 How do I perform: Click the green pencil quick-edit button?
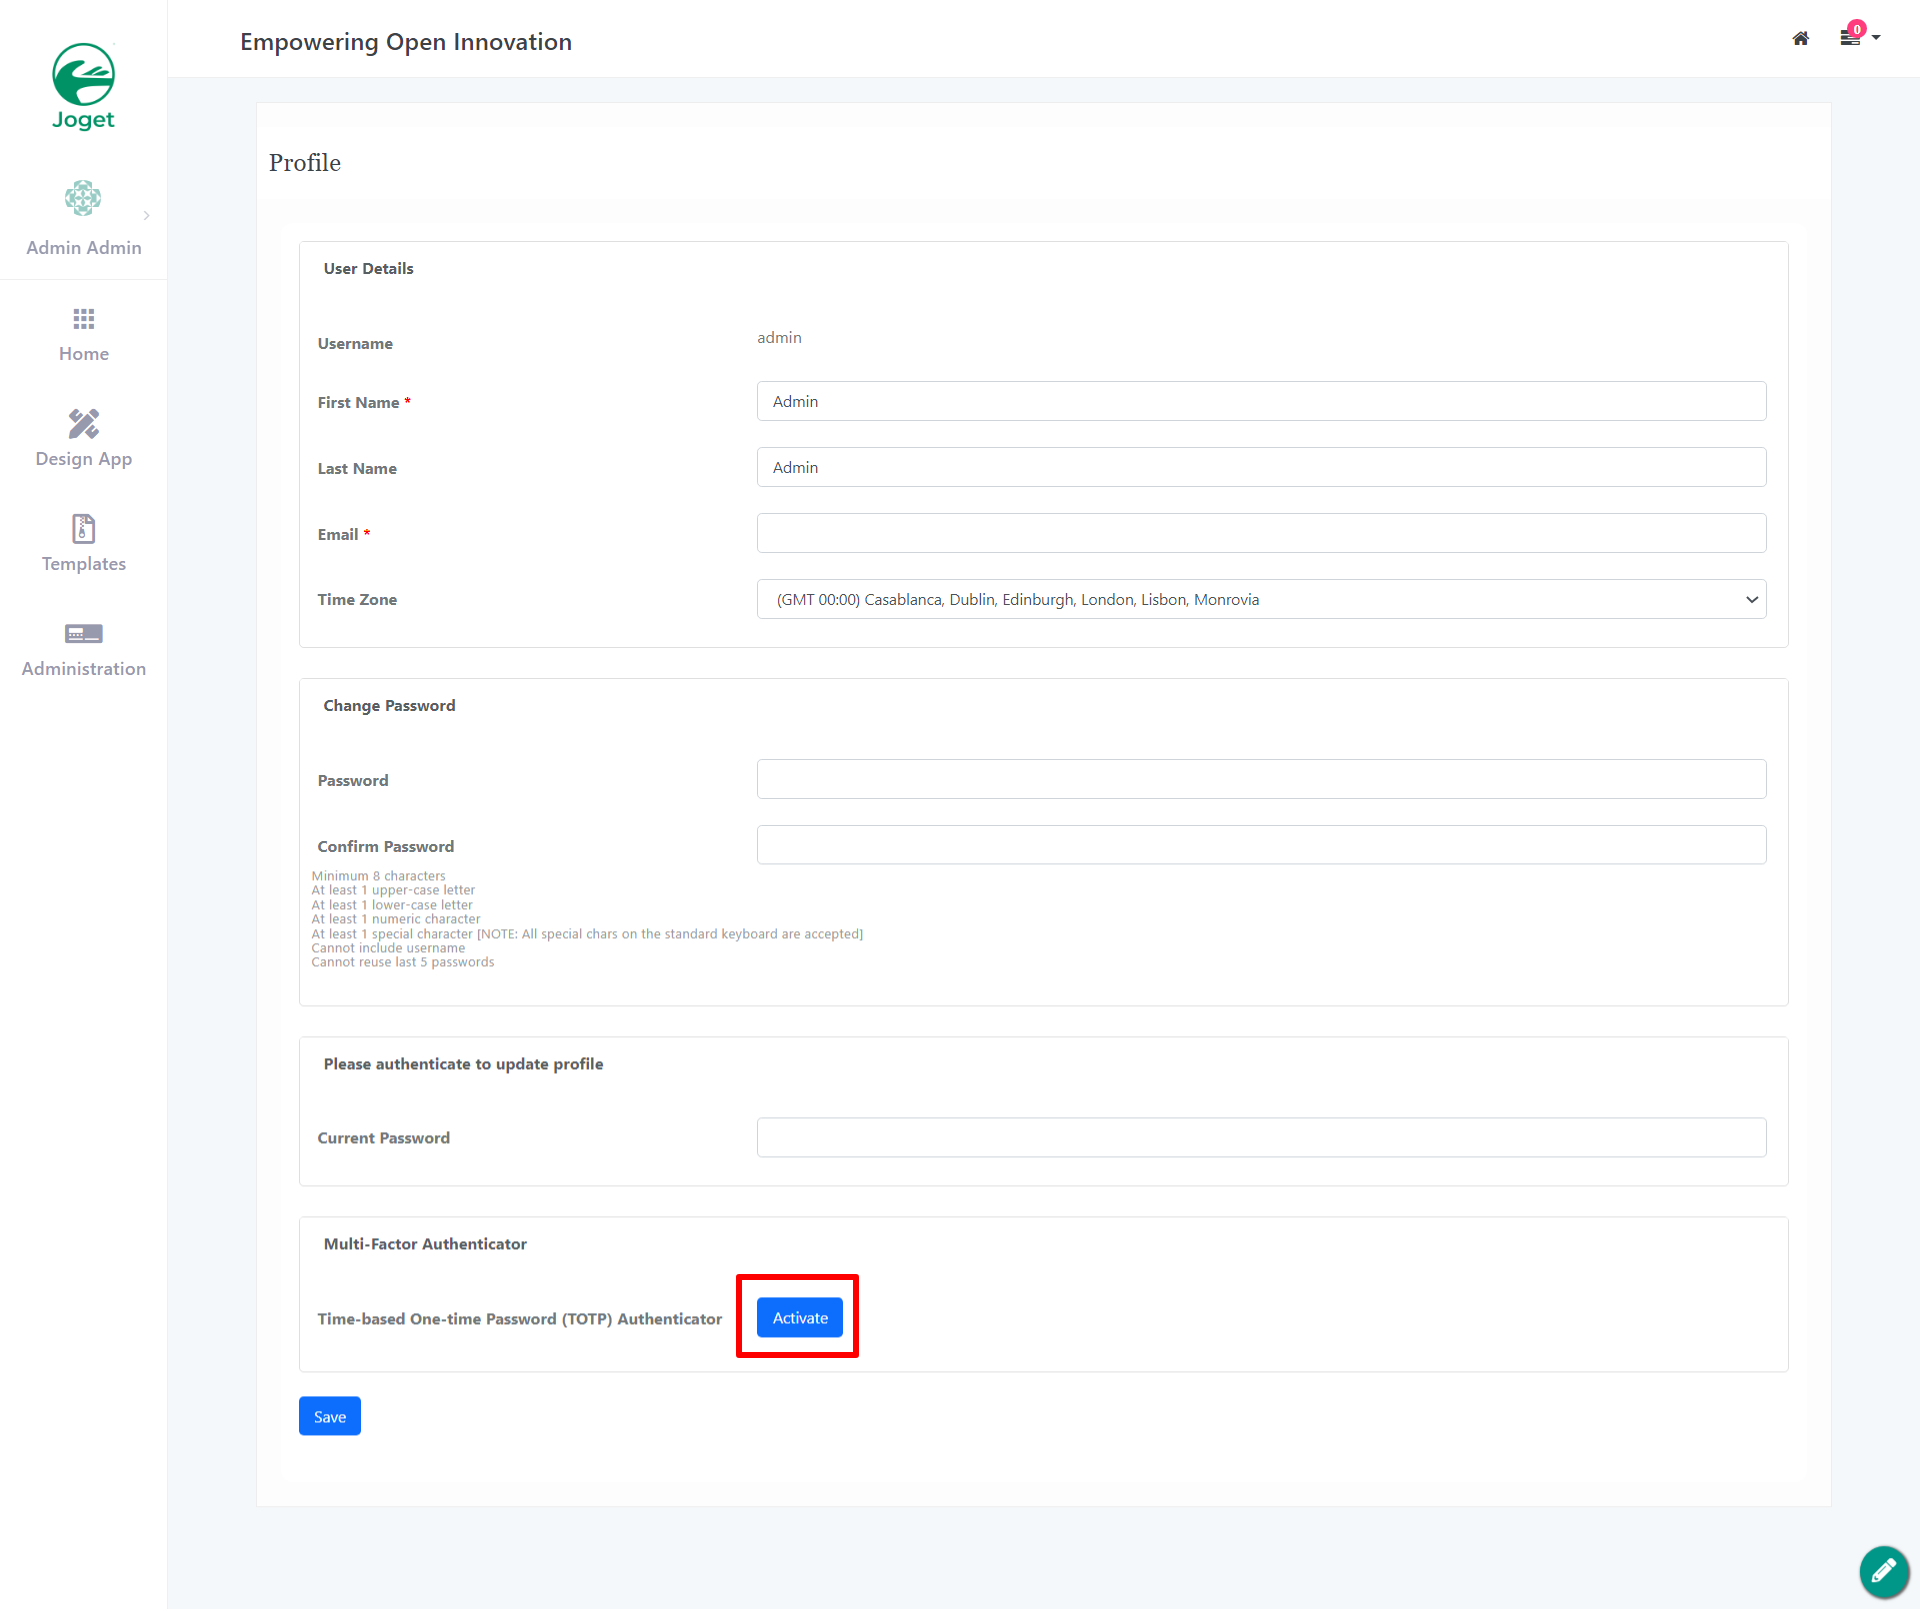1883,1570
